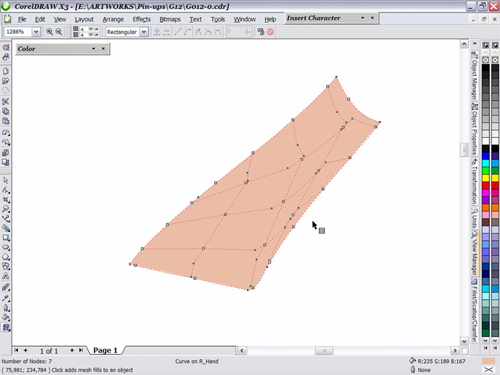Increase the mesh grid columns spinner

click(x=96, y=29)
